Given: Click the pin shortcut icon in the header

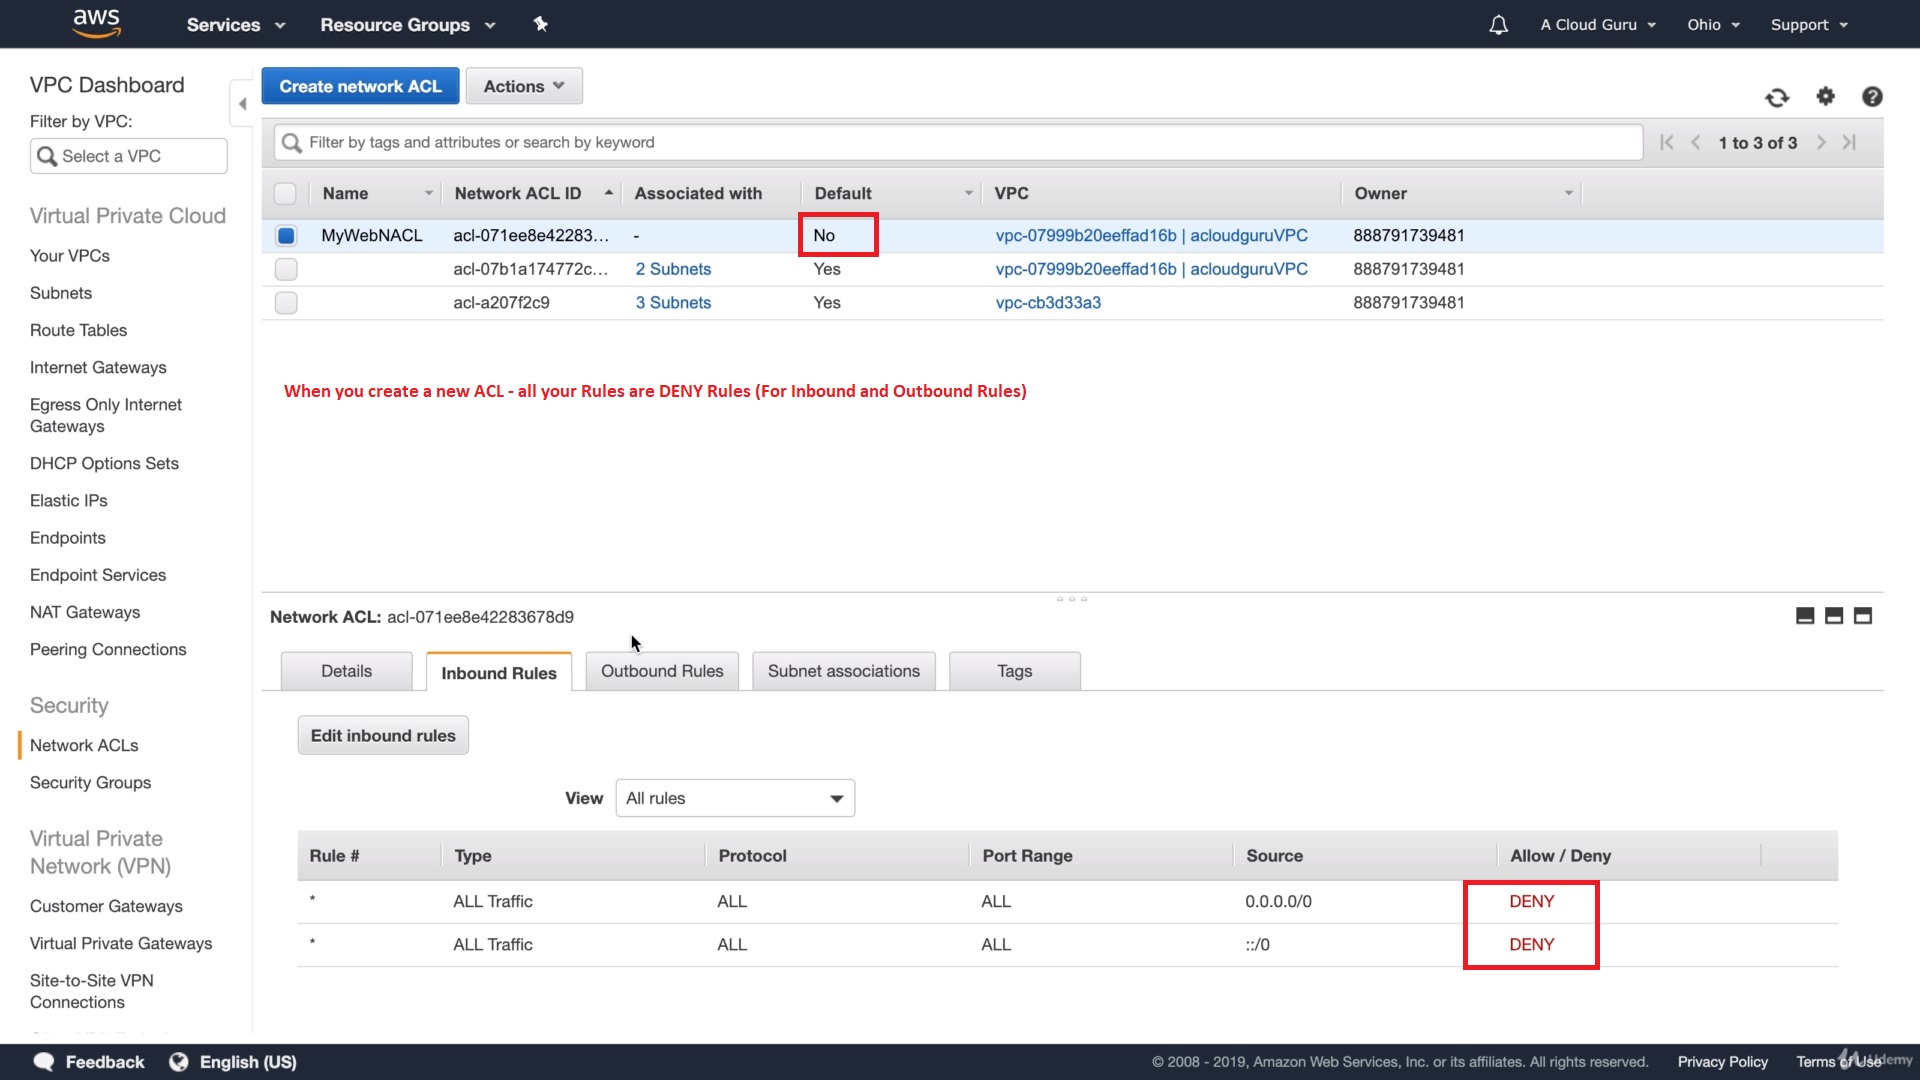Looking at the screenshot, I should (x=541, y=24).
